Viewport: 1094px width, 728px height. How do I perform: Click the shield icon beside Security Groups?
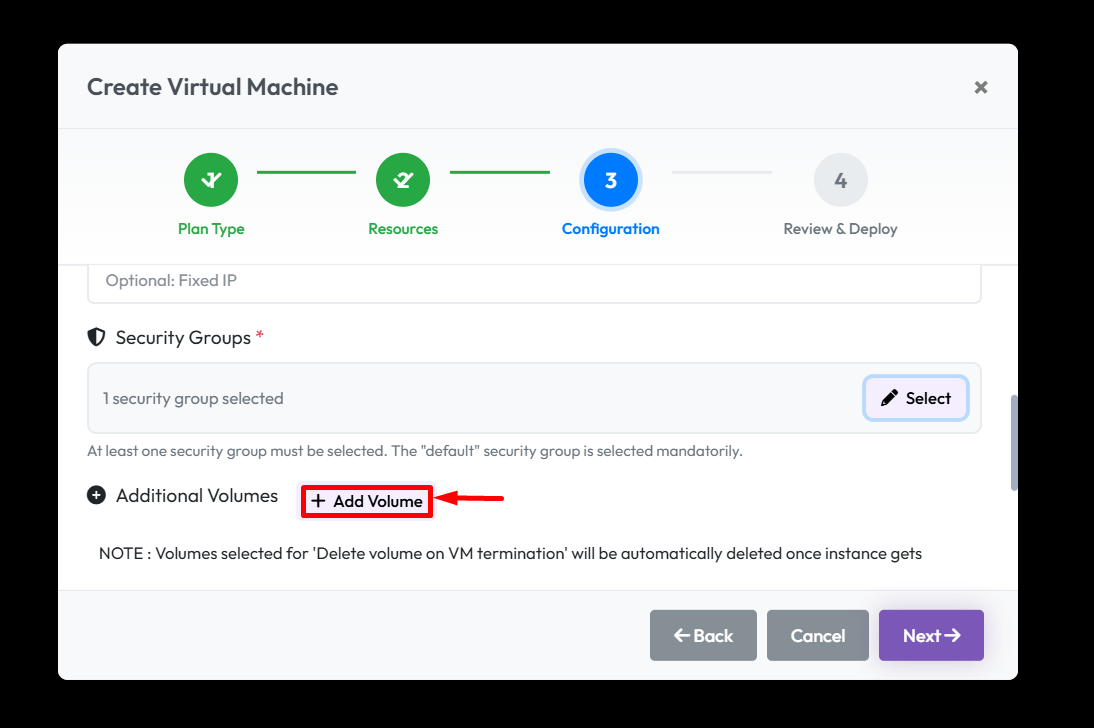96,338
